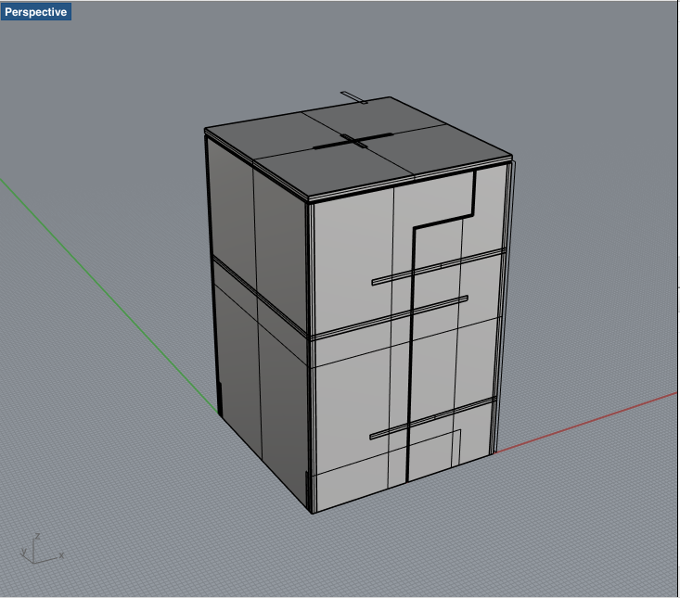Click the XYZ world axes icon
Viewport: 680px width, 598px height.
click(x=42, y=549)
